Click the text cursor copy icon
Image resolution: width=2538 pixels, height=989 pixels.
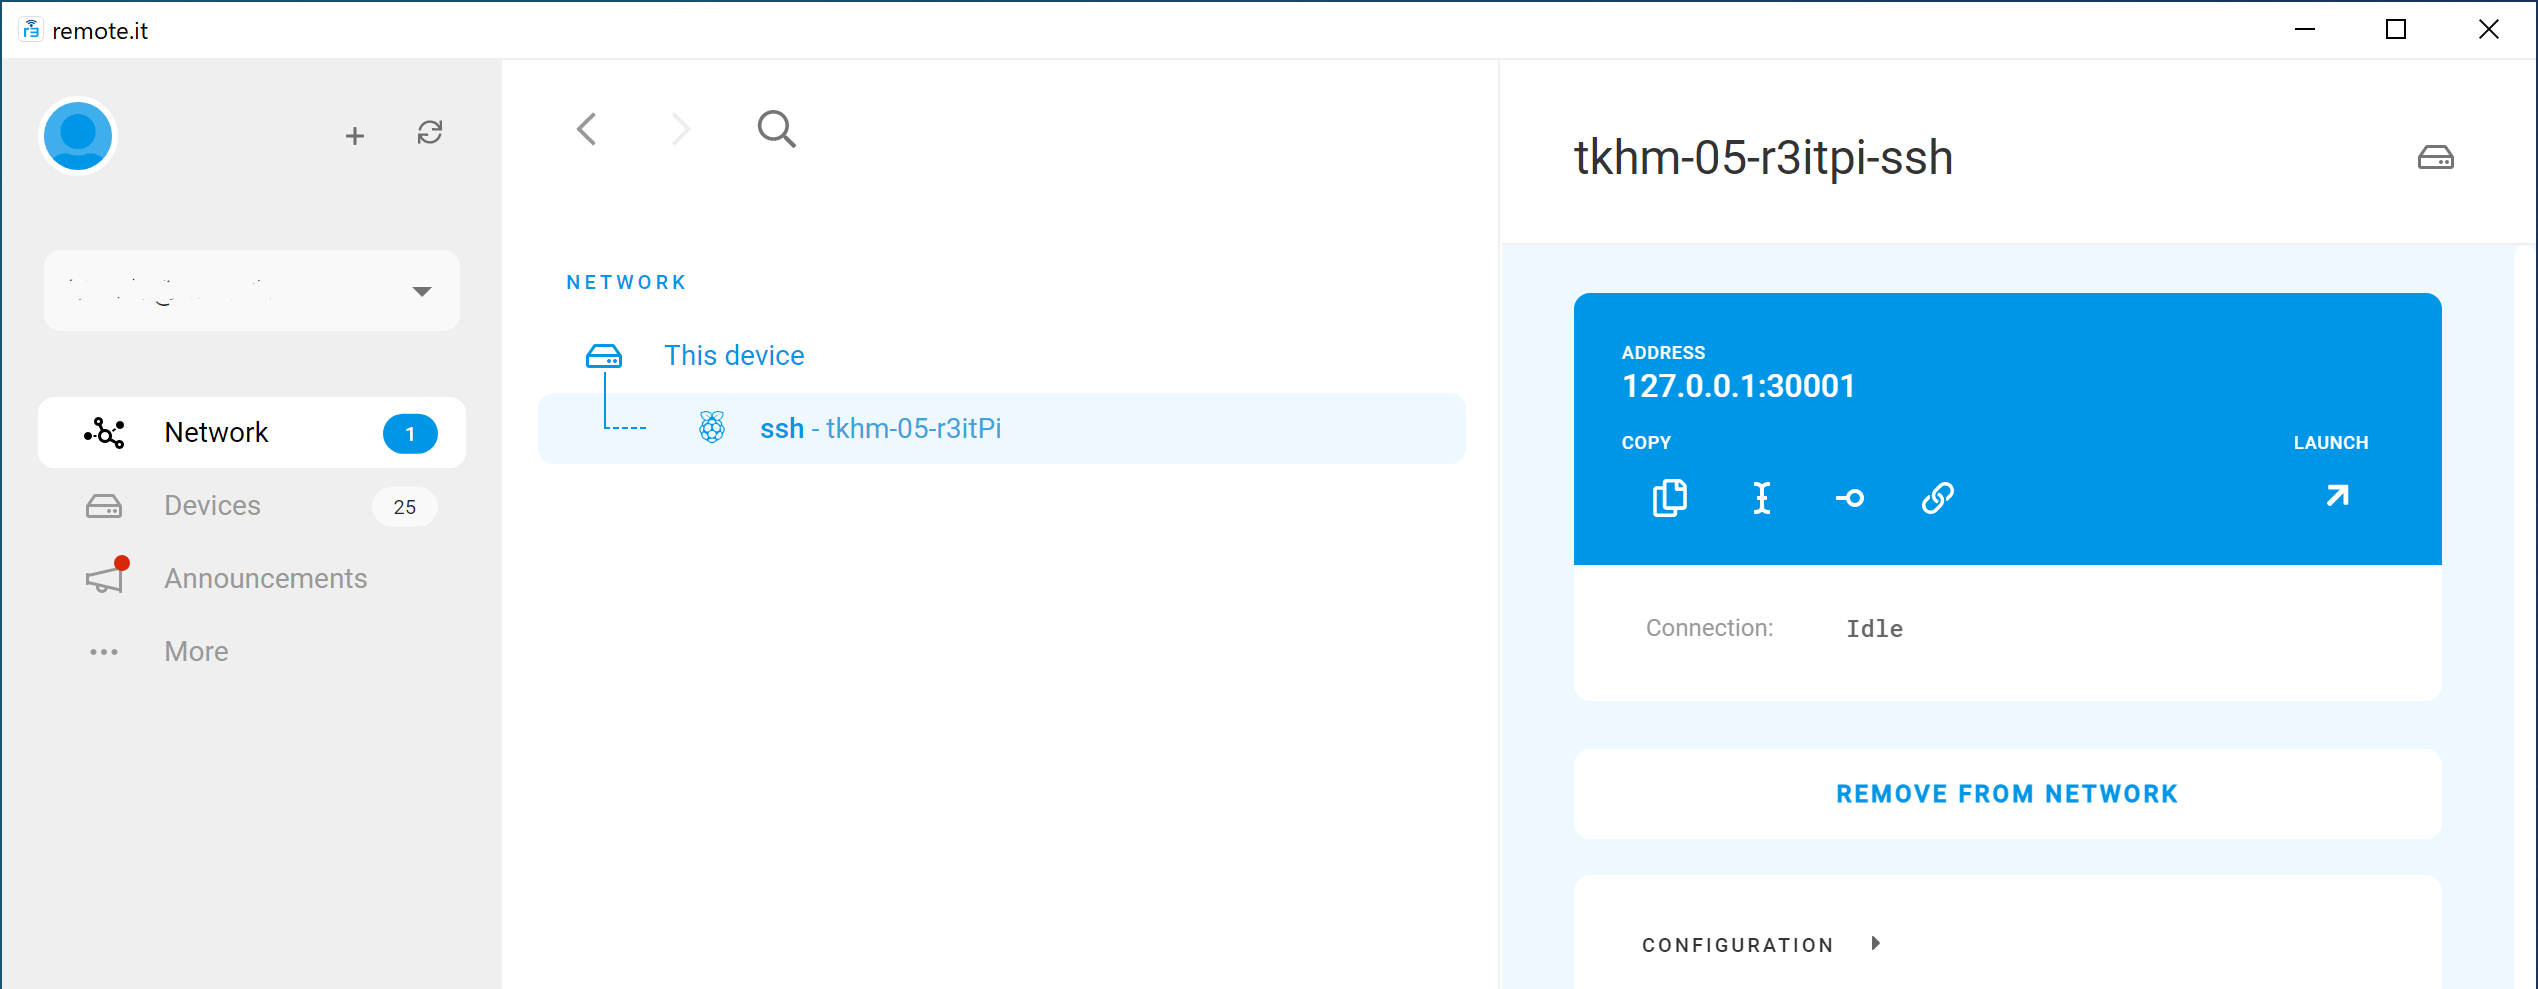pyautogui.click(x=1762, y=498)
